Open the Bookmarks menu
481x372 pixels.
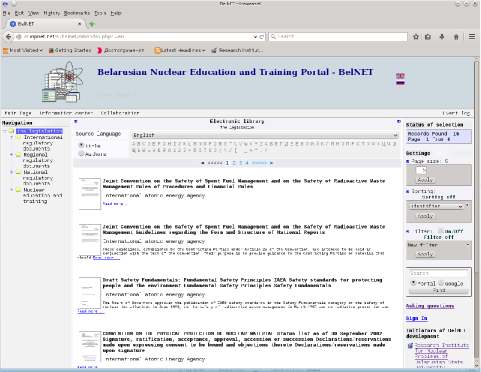(77, 13)
